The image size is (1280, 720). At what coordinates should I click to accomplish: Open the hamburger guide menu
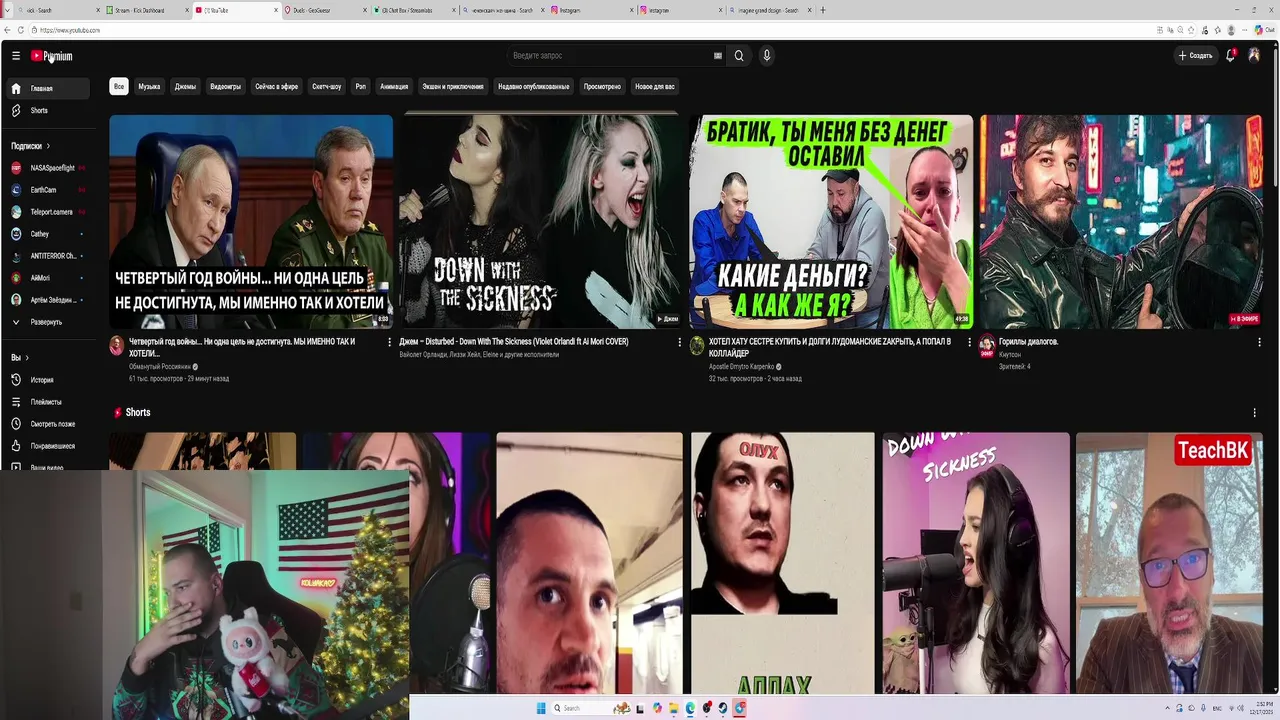(16, 56)
